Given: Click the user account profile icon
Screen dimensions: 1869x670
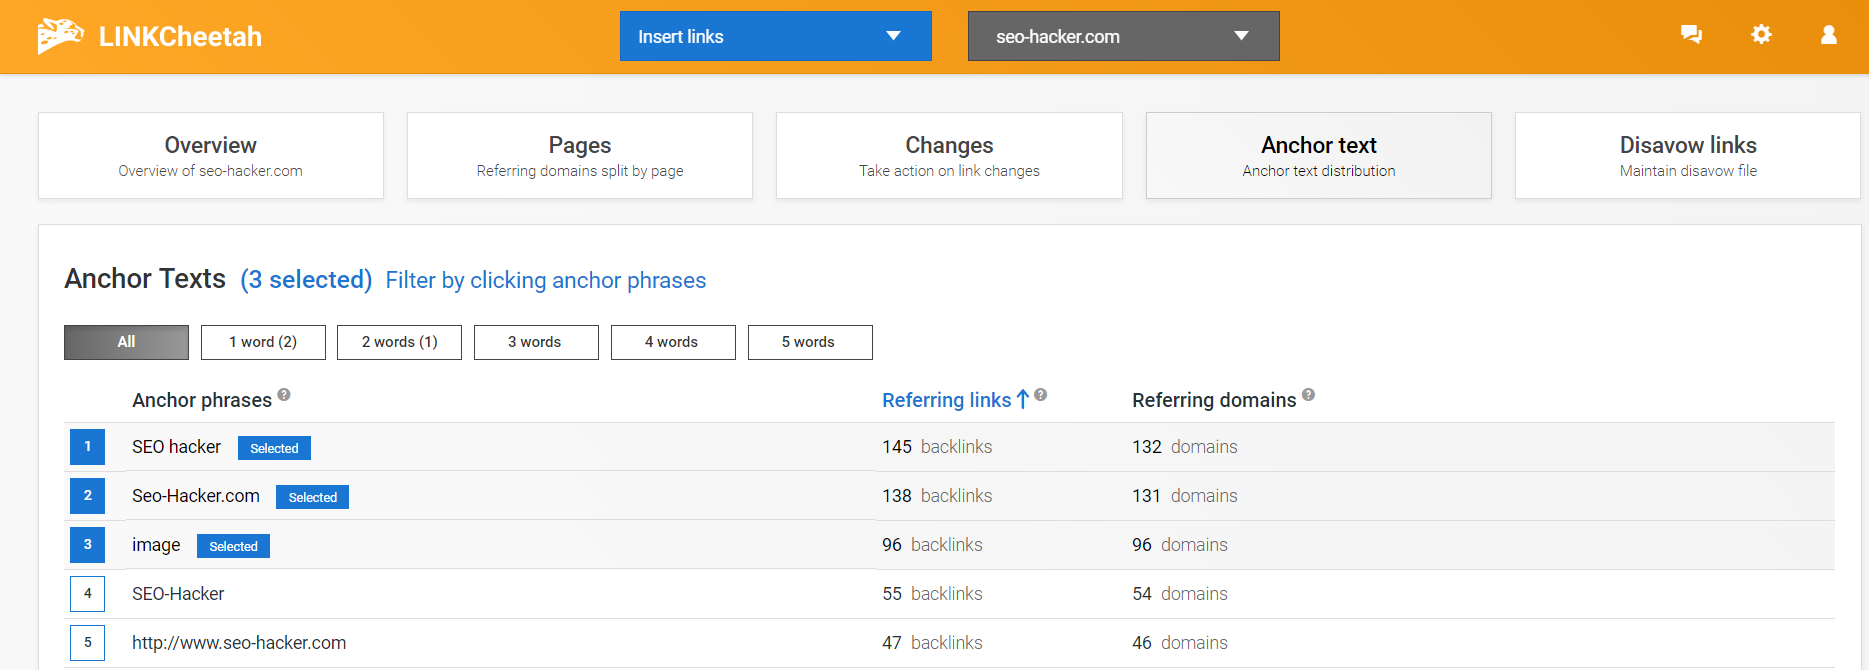Looking at the screenshot, I should (x=1828, y=35).
